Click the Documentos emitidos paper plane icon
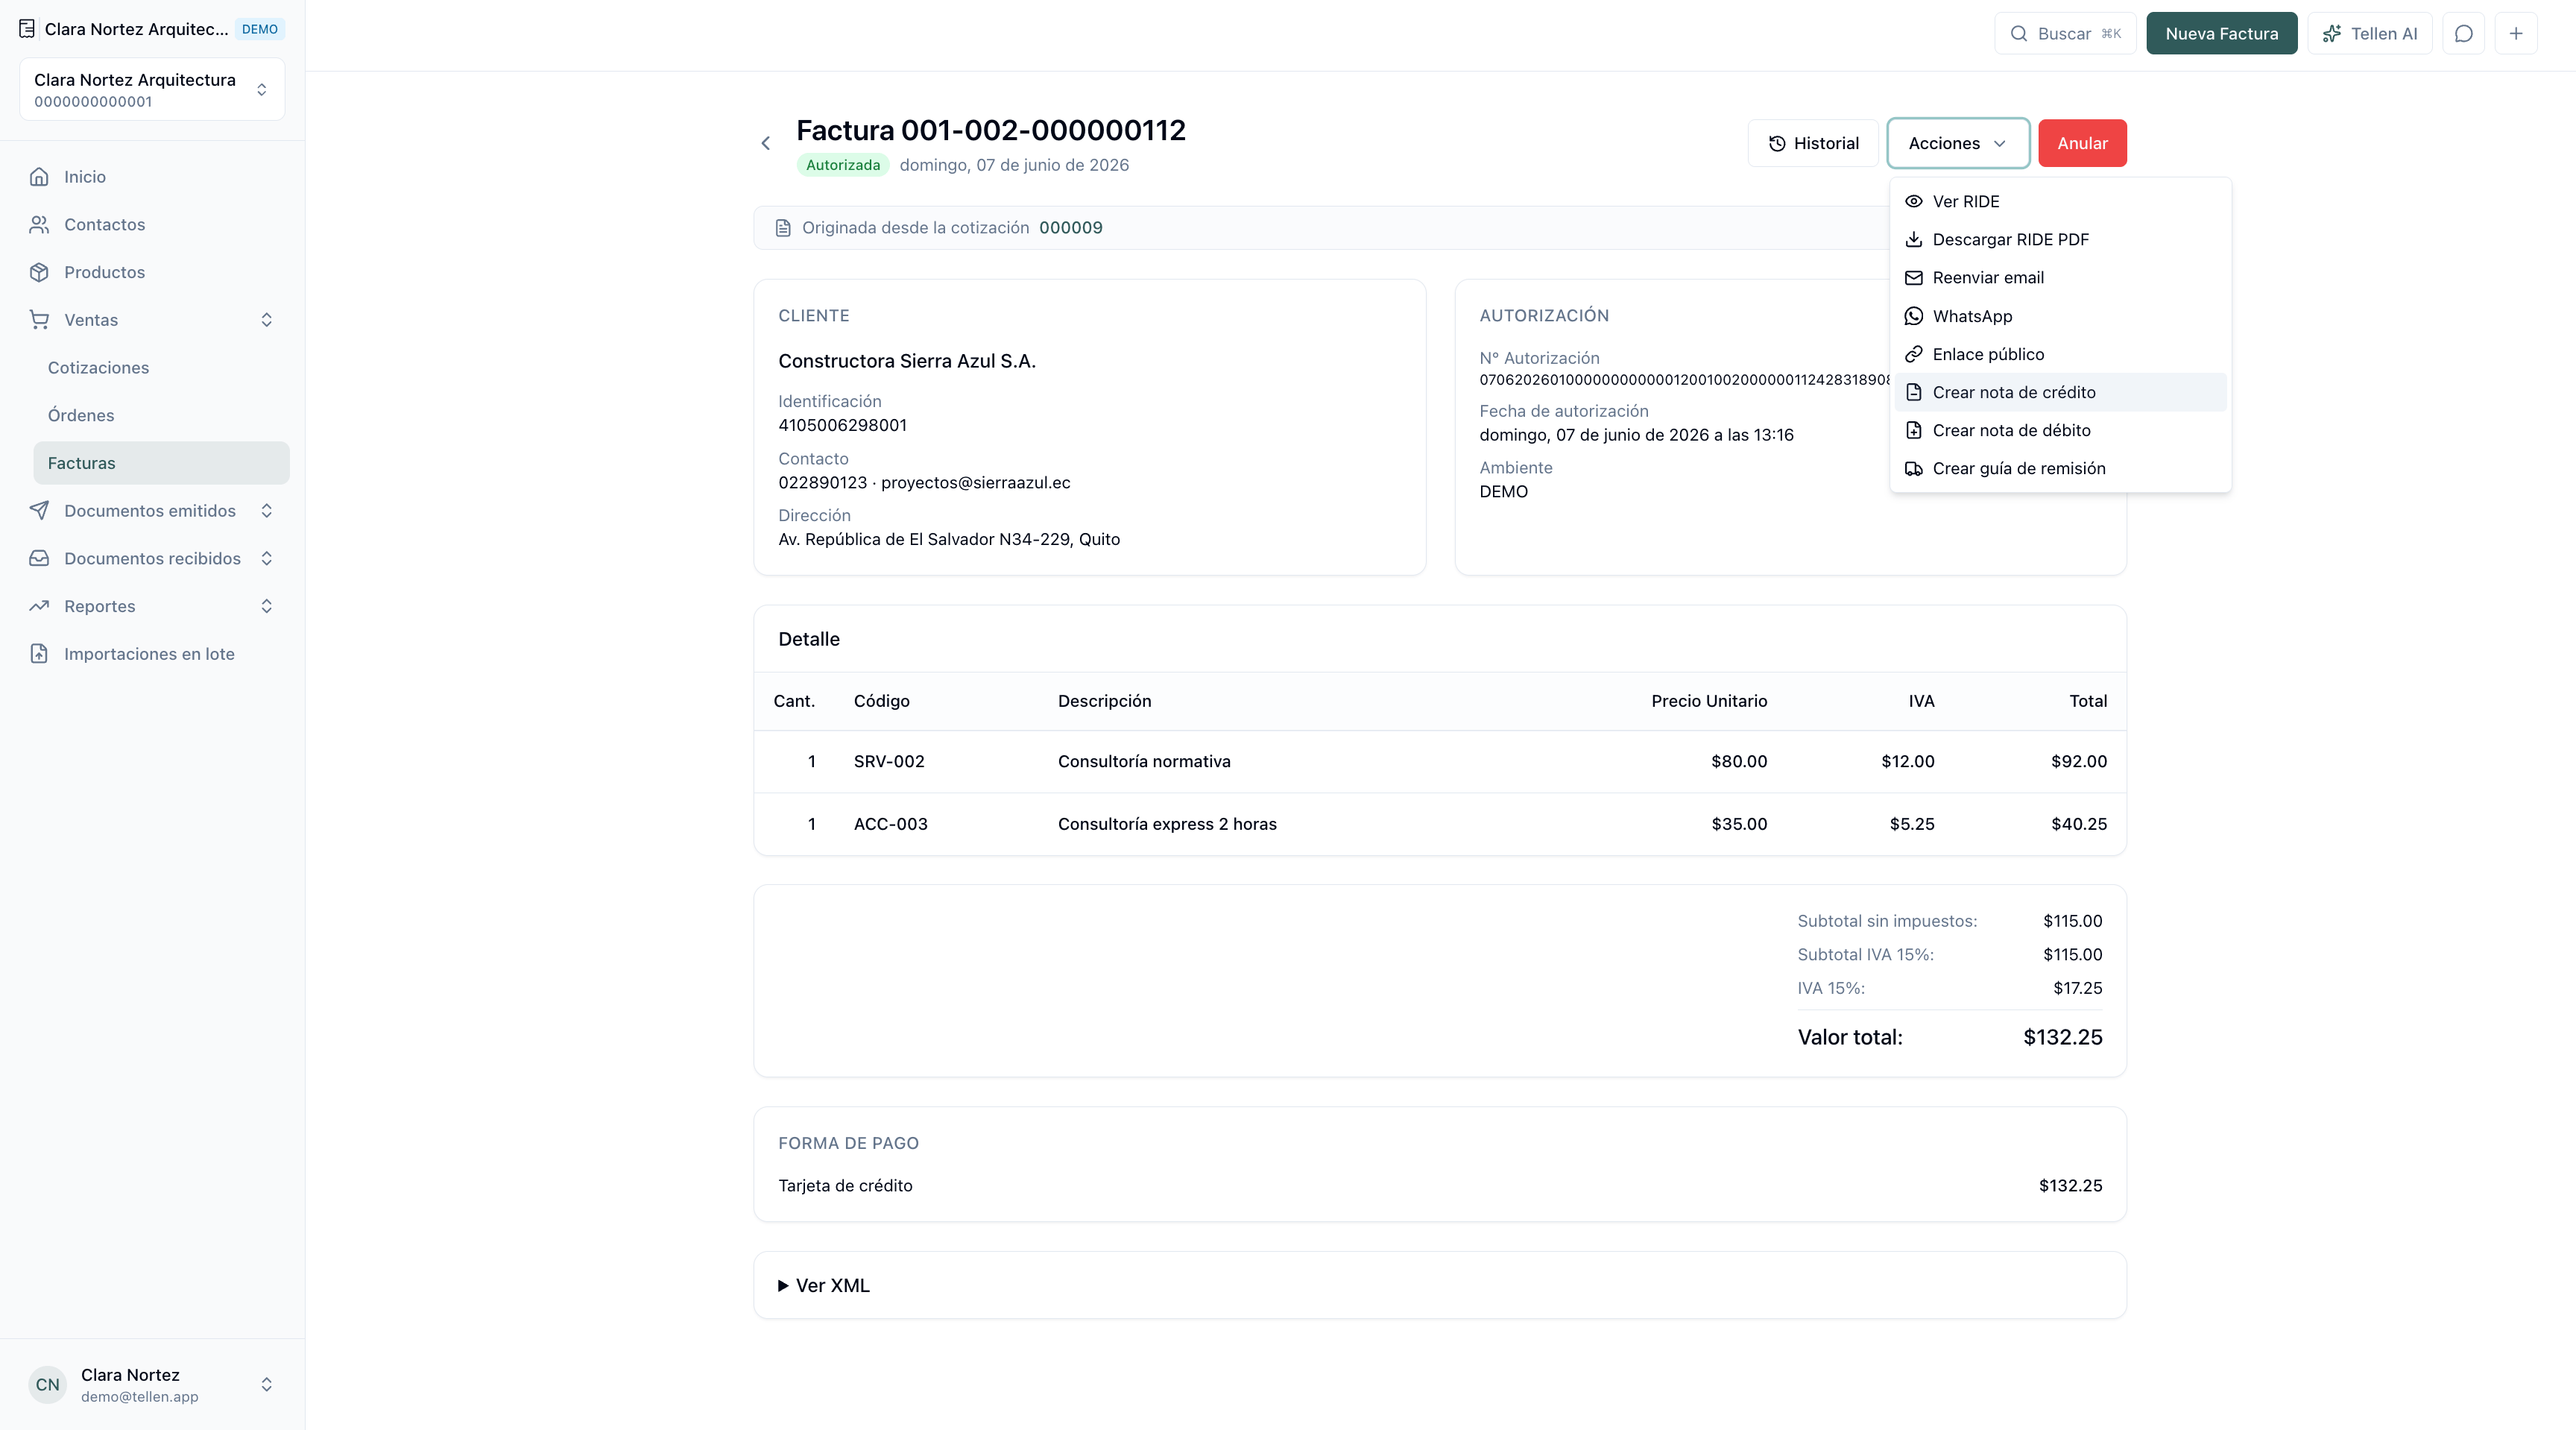Screen dimensions: 2576x1430 [x=39, y=511]
